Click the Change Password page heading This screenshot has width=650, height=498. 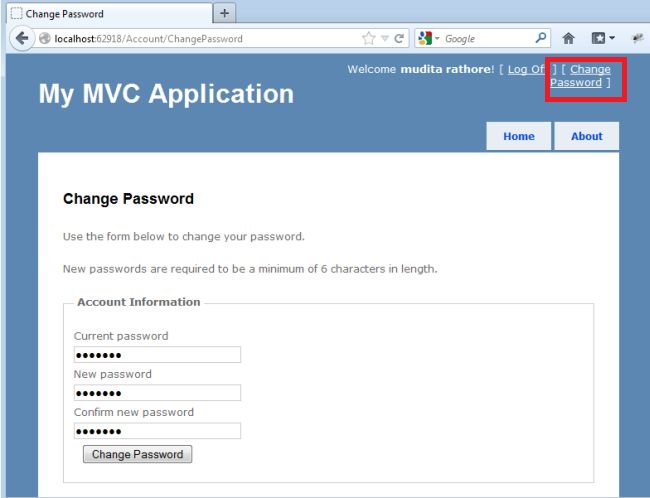pyautogui.click(x=128, y=199)
